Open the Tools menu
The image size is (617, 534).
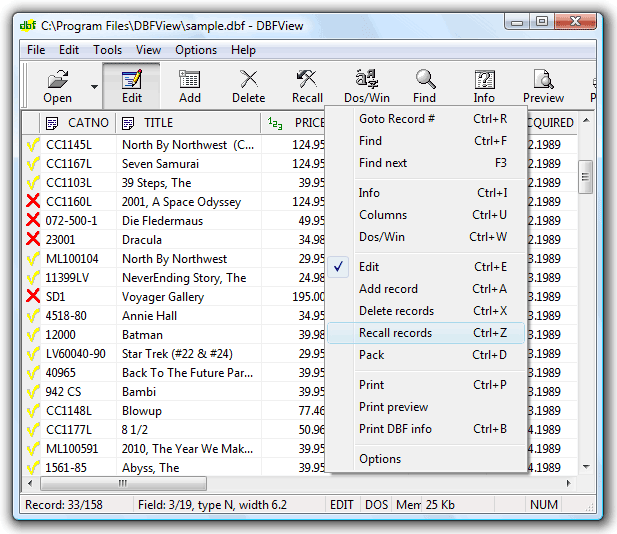click(107, 50)
